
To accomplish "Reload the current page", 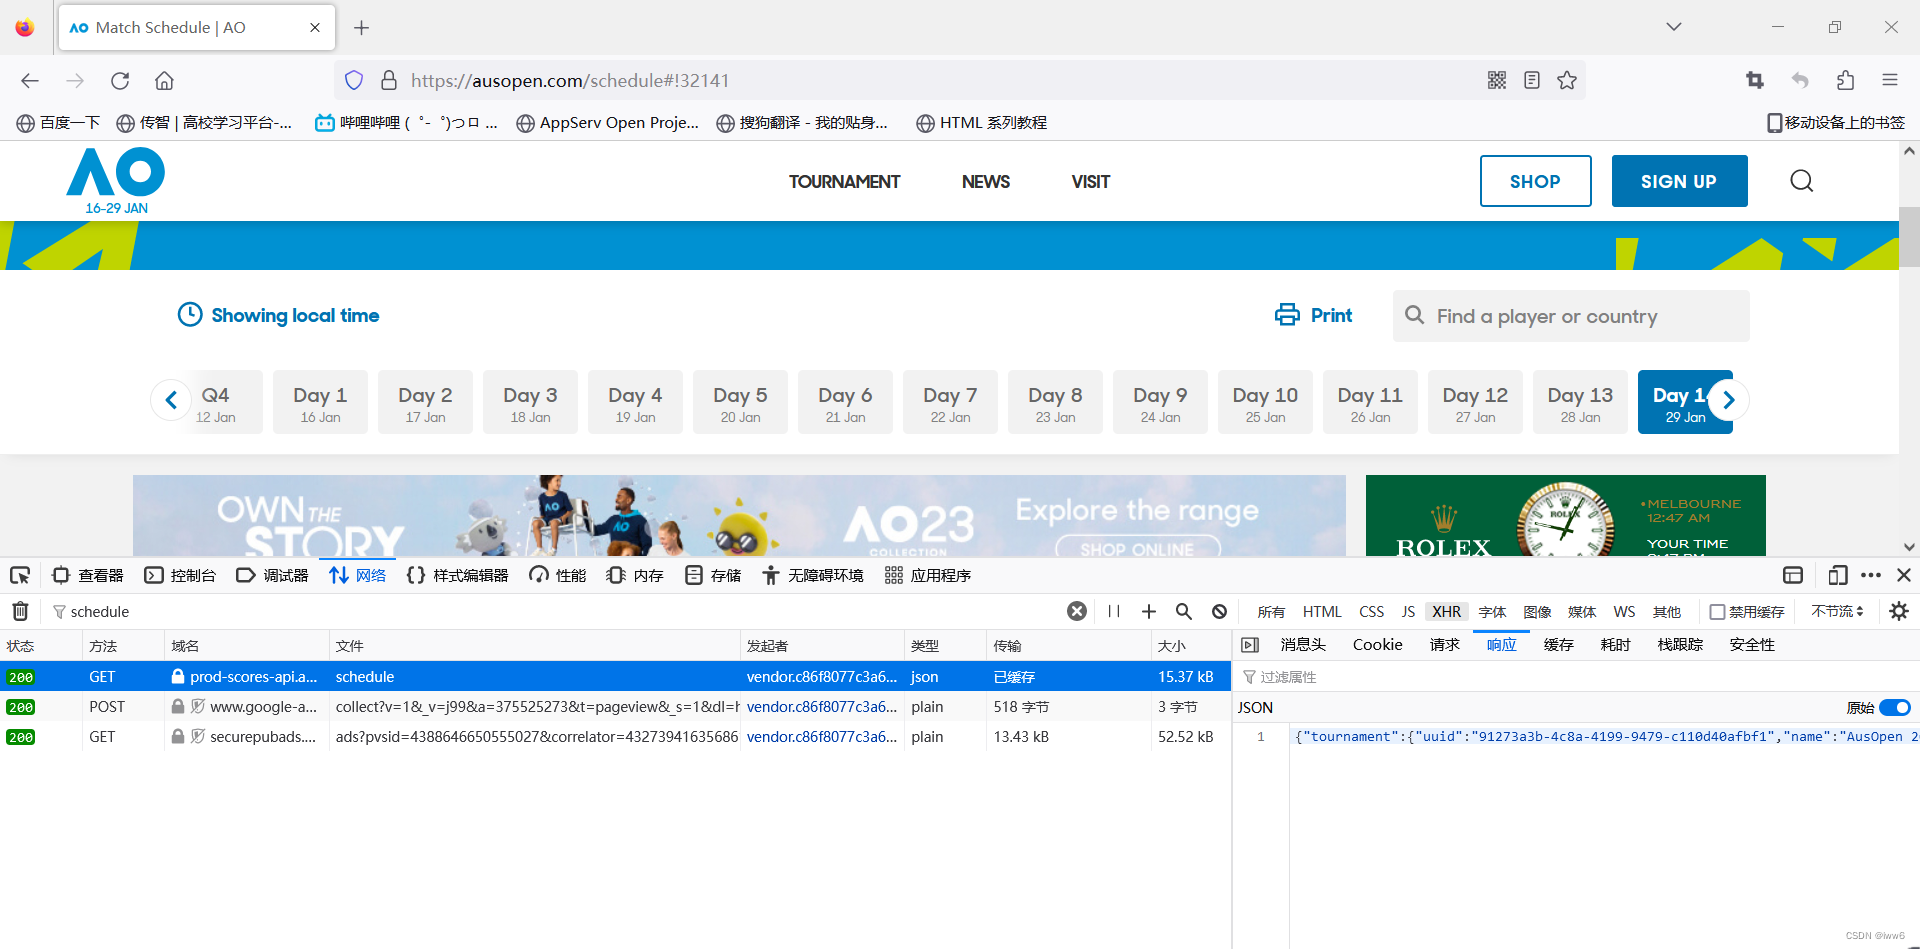I will click(x=120, y=81).
